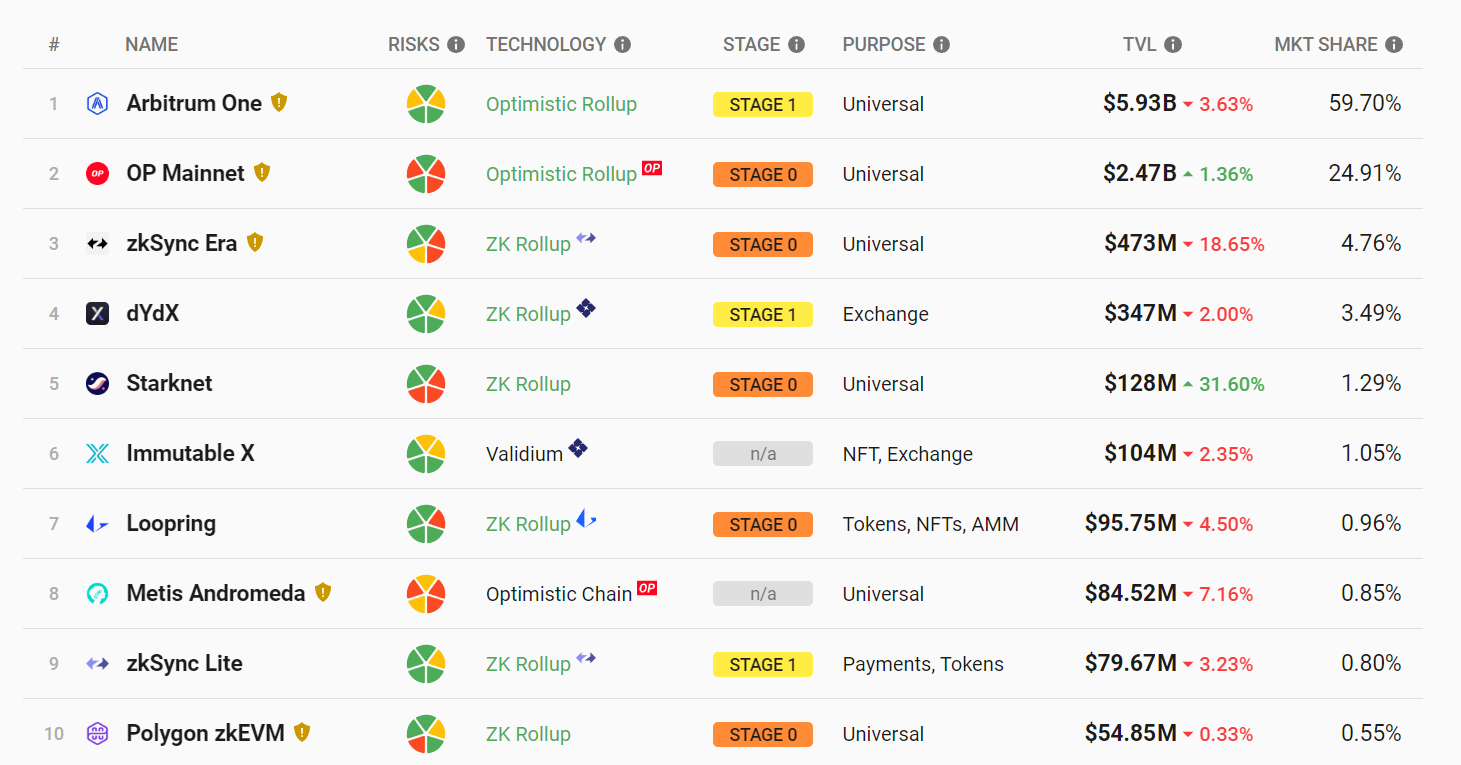Click the STAGE 0 badge for Starknet

click(x=762, y=384)
